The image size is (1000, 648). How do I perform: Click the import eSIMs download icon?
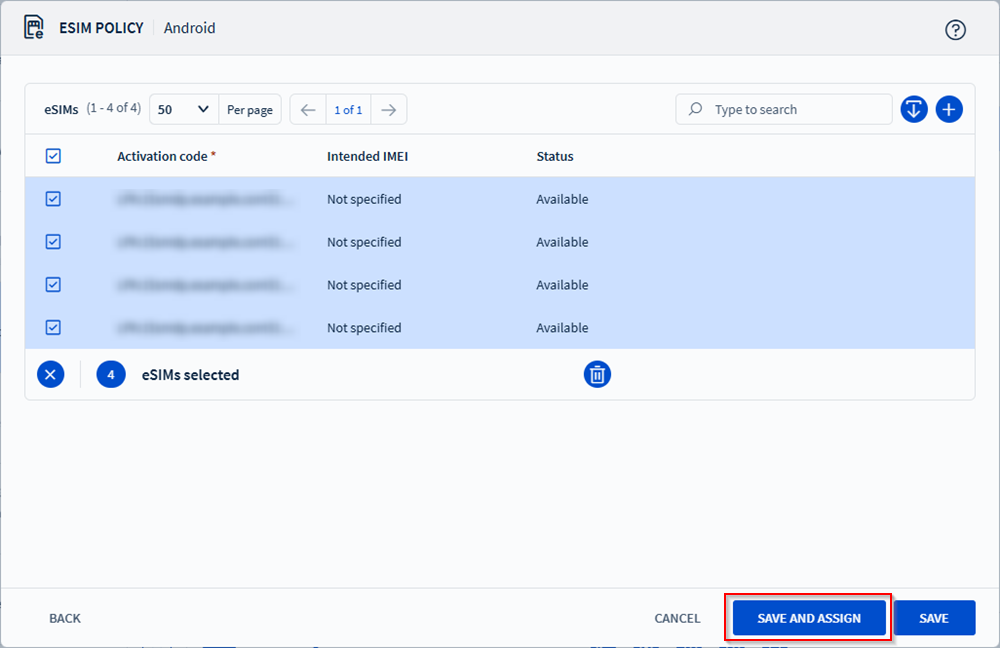(x=914, y=110)
